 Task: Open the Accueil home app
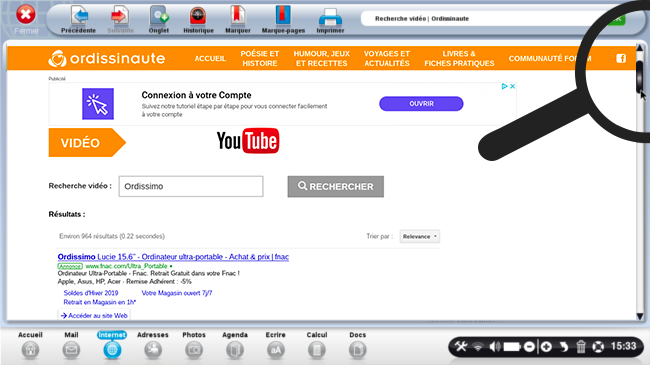point(30,345)
